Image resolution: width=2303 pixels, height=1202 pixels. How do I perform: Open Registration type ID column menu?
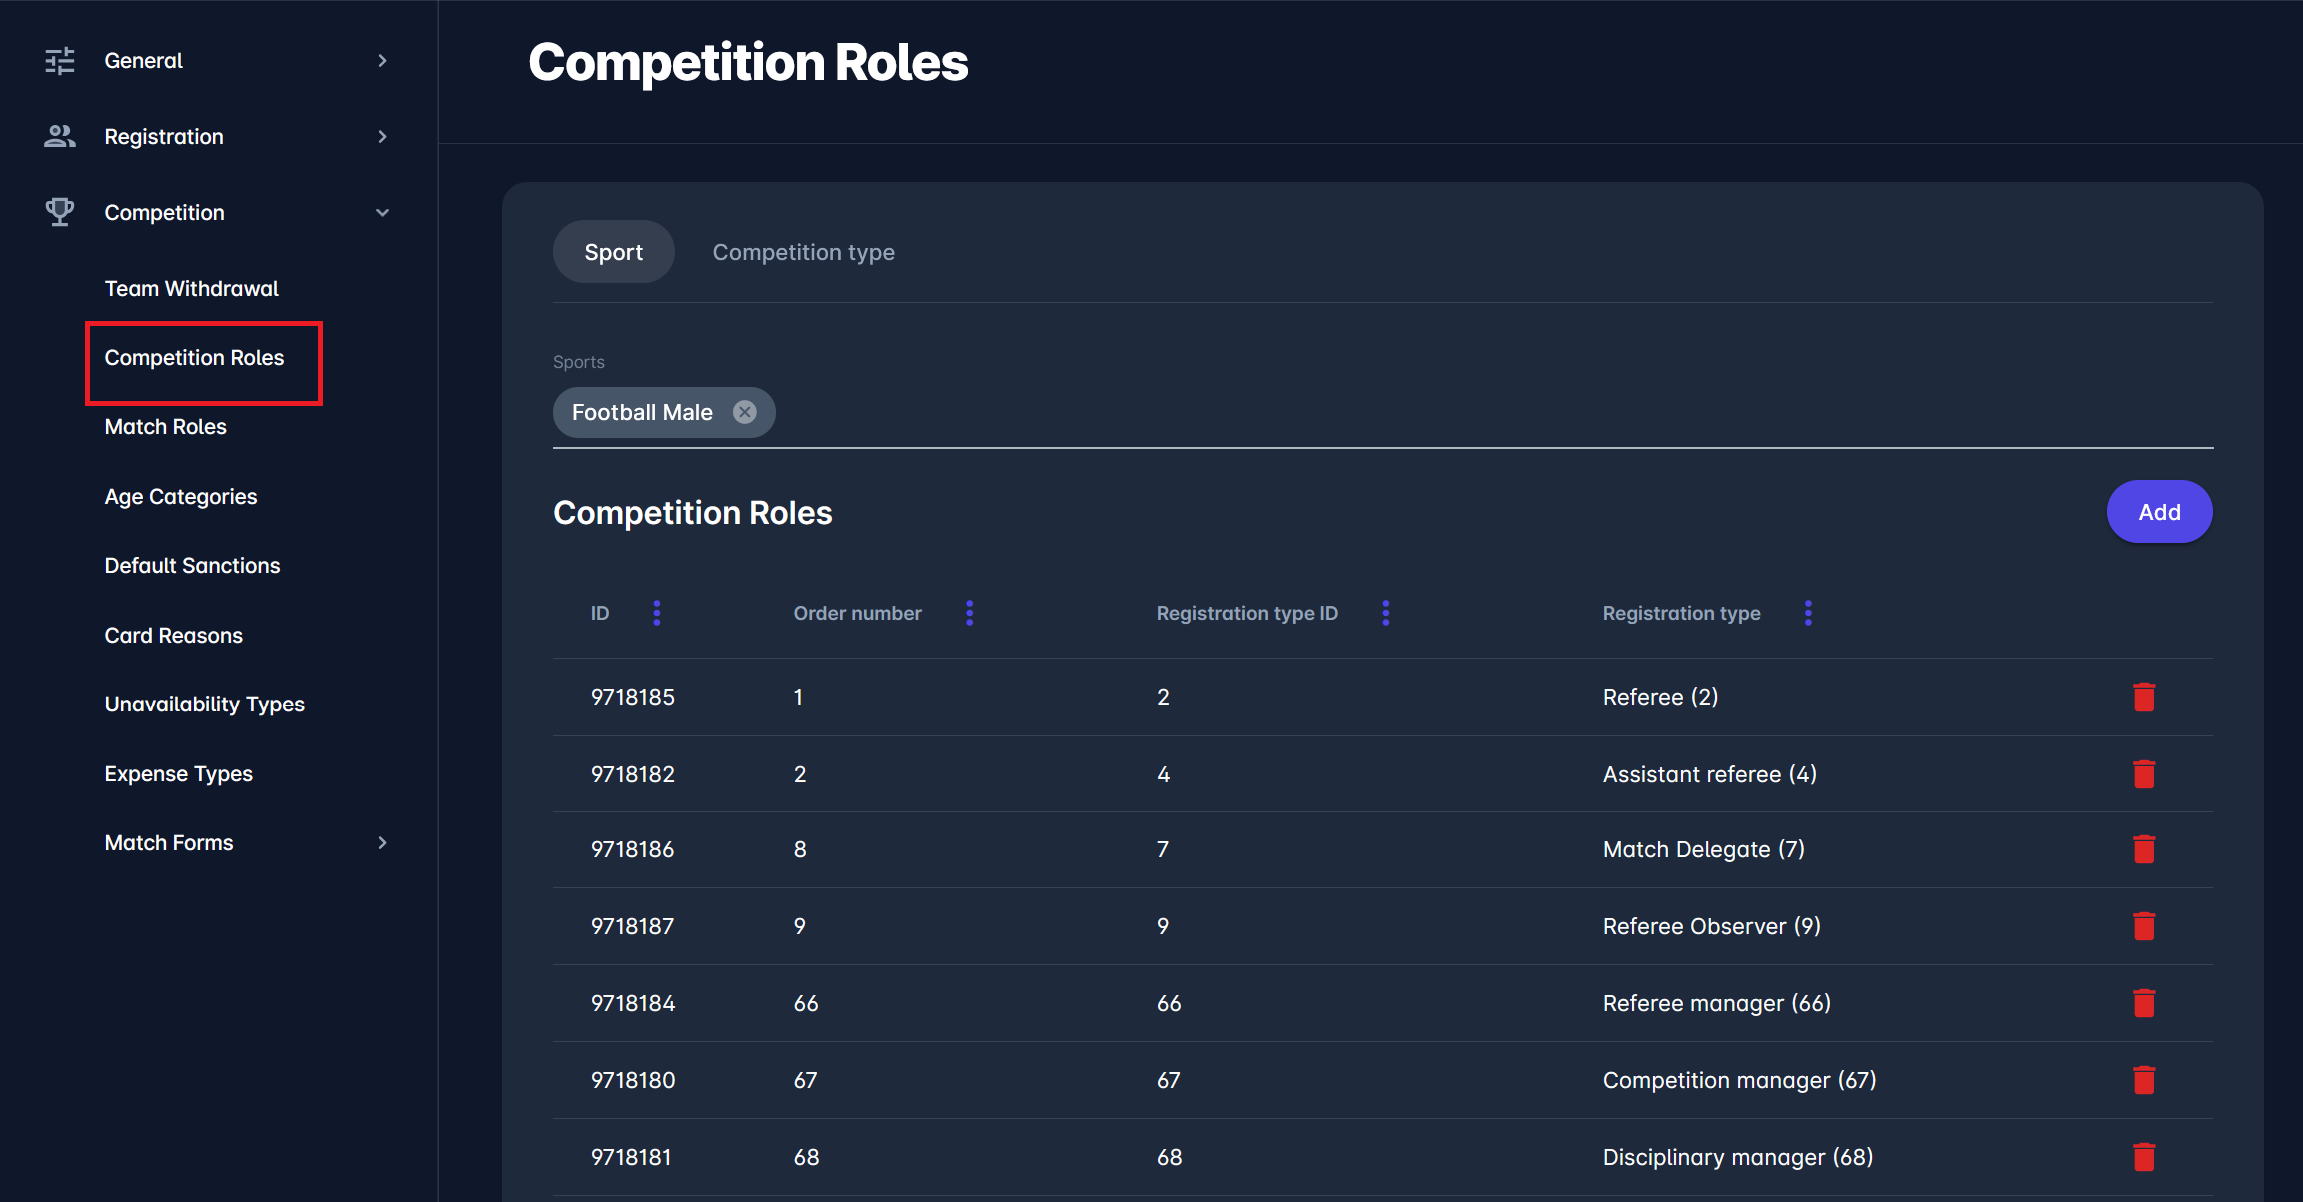tap(1385, 613)
